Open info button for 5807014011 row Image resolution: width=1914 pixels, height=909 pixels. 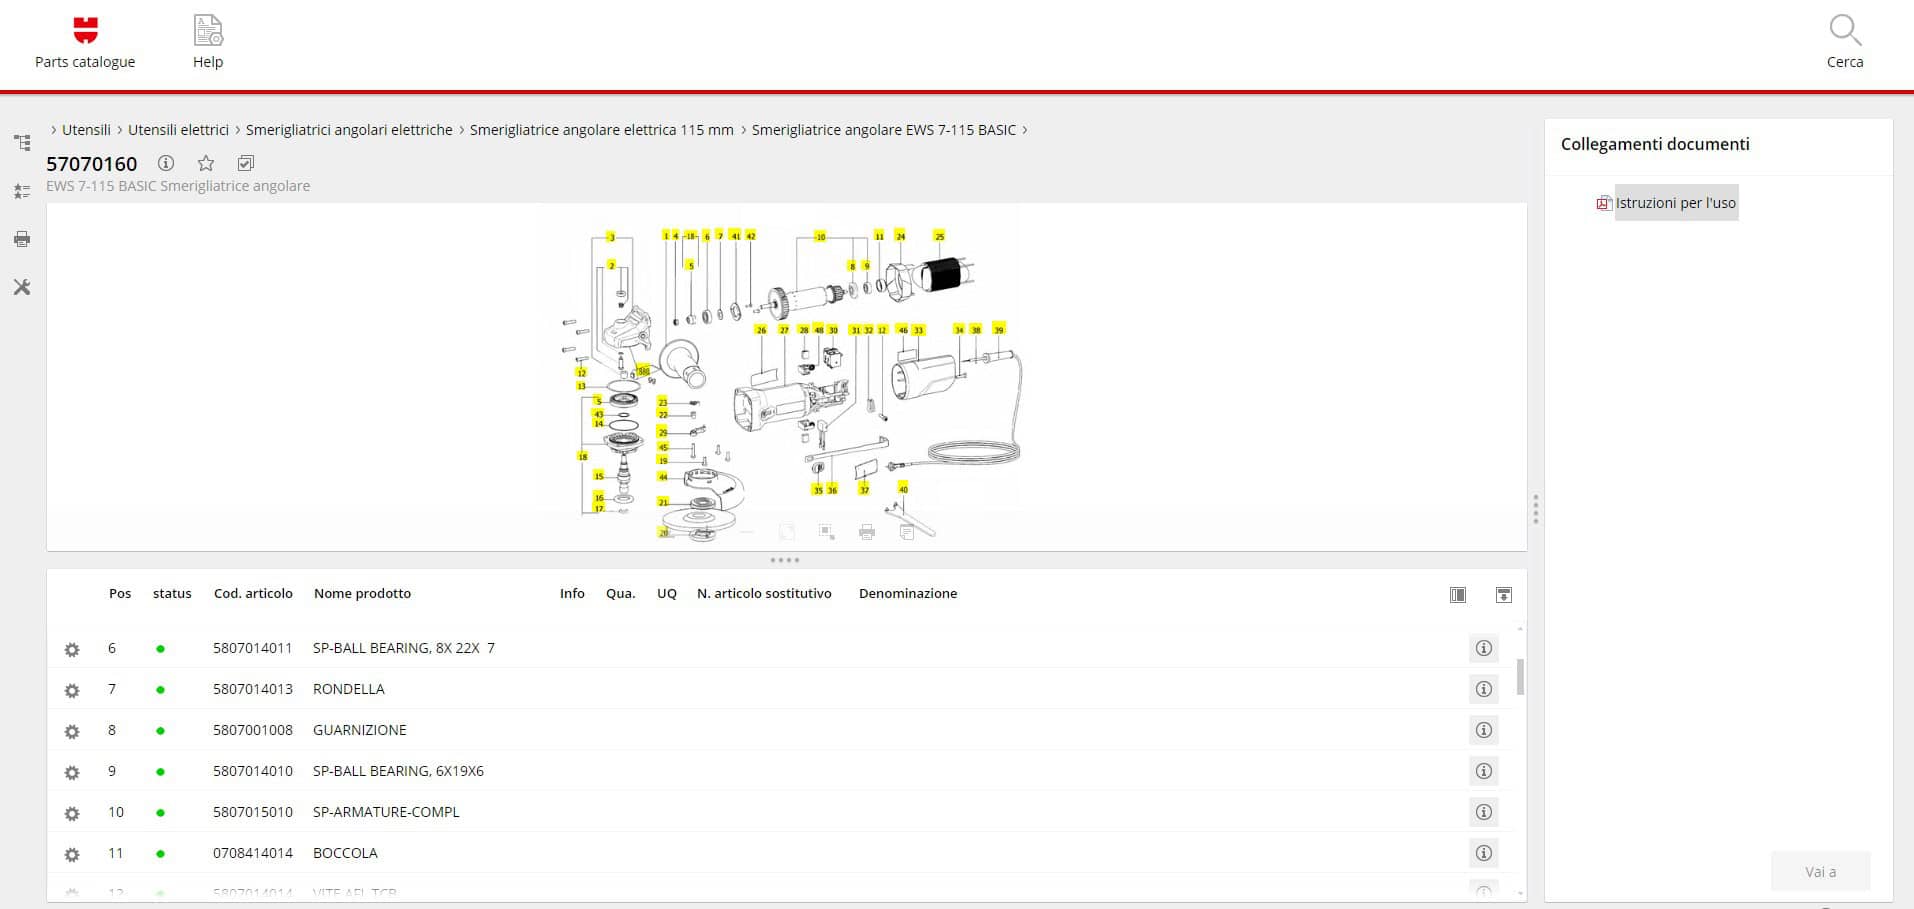[x=1484, y=648]
